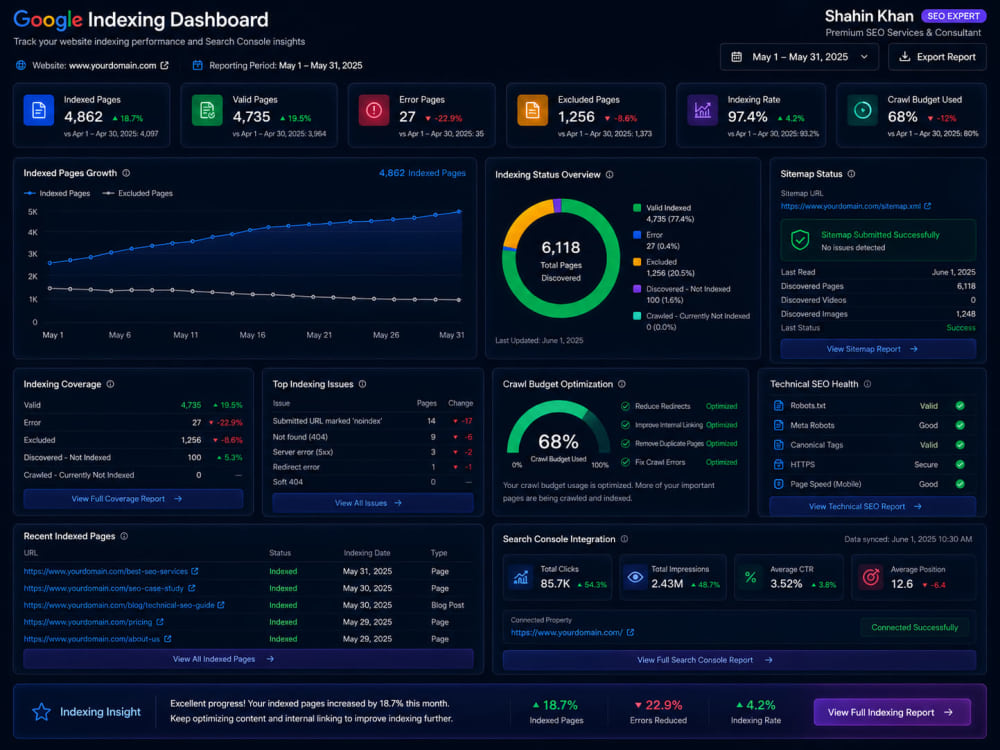Click the green Valid Indexed legend swatch
This screenshot has height=750, width=1000.
pos(637,208)
